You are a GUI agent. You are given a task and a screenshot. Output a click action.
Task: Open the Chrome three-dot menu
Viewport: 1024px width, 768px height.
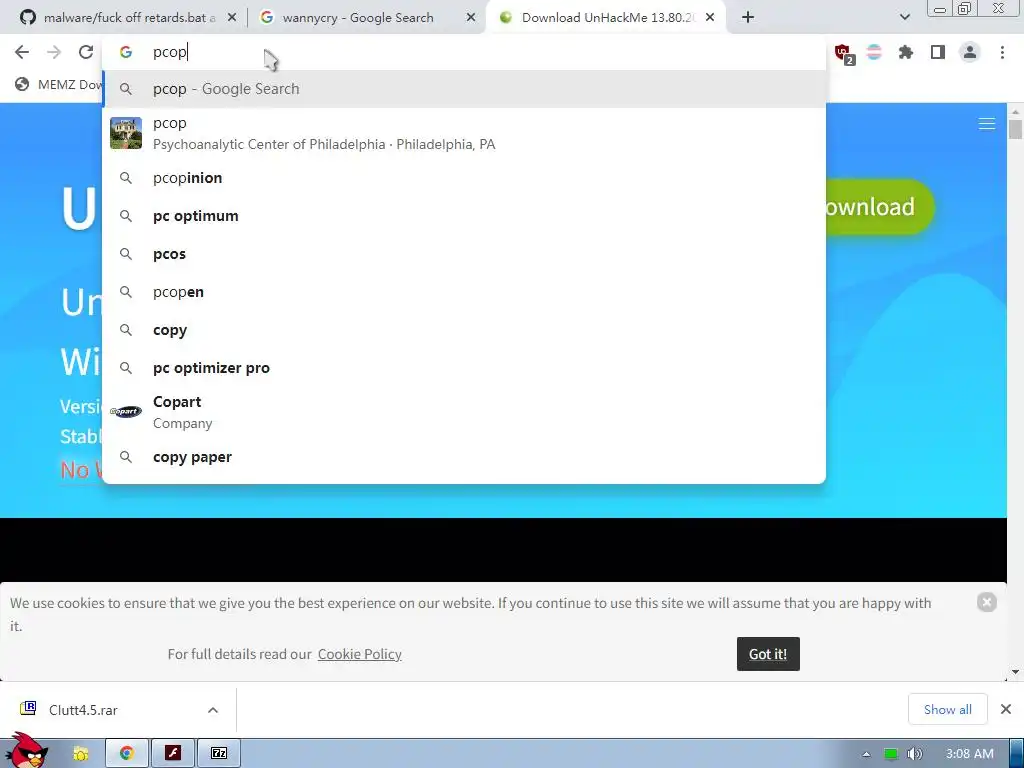coord(1002,52)
